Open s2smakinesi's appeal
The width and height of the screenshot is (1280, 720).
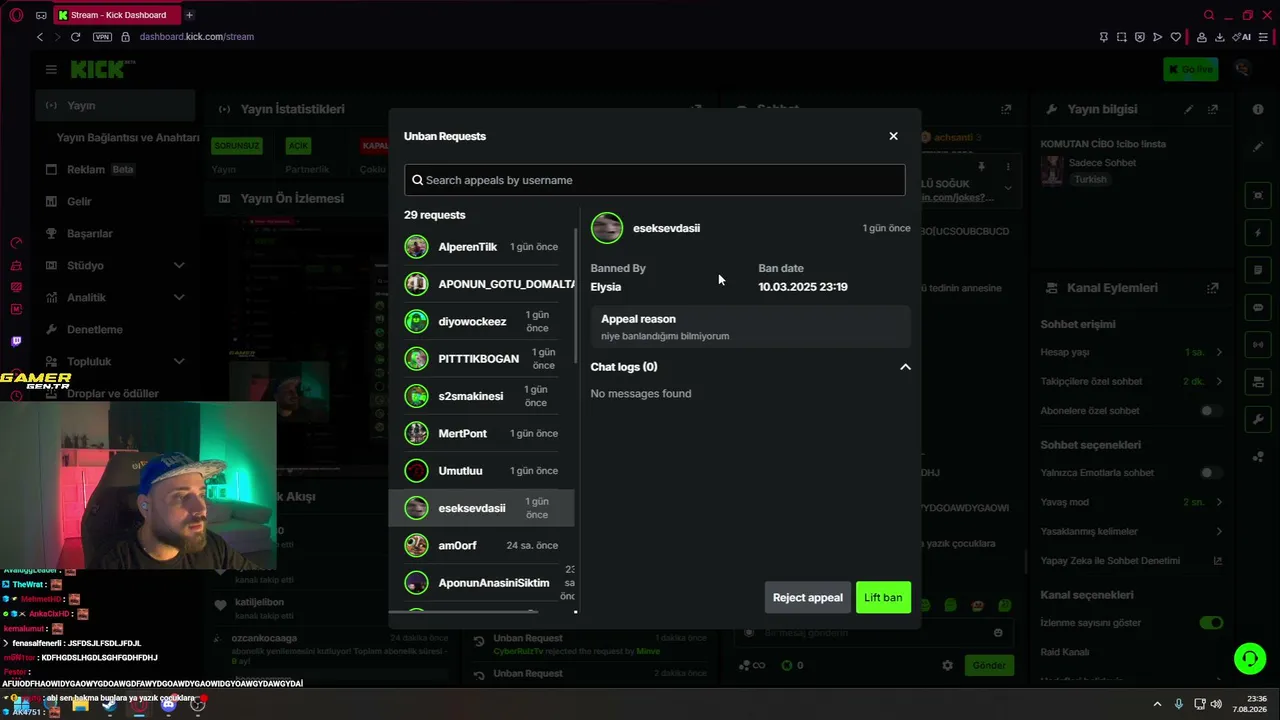tap(481, 396)
